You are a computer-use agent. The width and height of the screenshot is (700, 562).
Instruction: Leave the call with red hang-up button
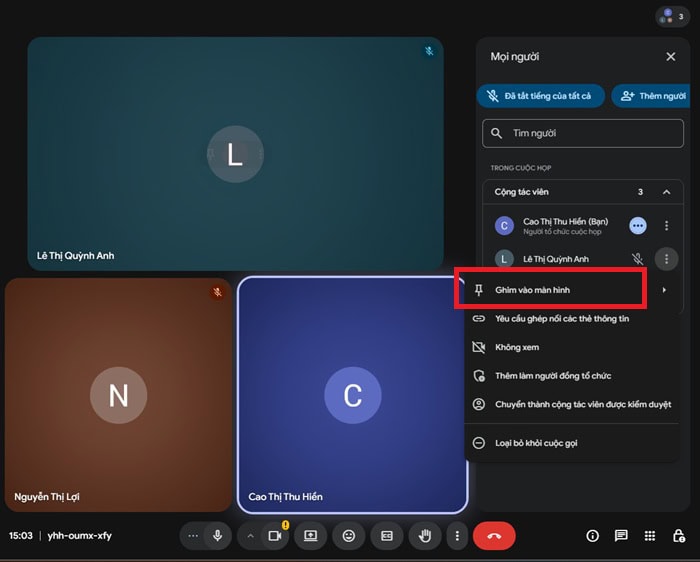tap(494, 535)
